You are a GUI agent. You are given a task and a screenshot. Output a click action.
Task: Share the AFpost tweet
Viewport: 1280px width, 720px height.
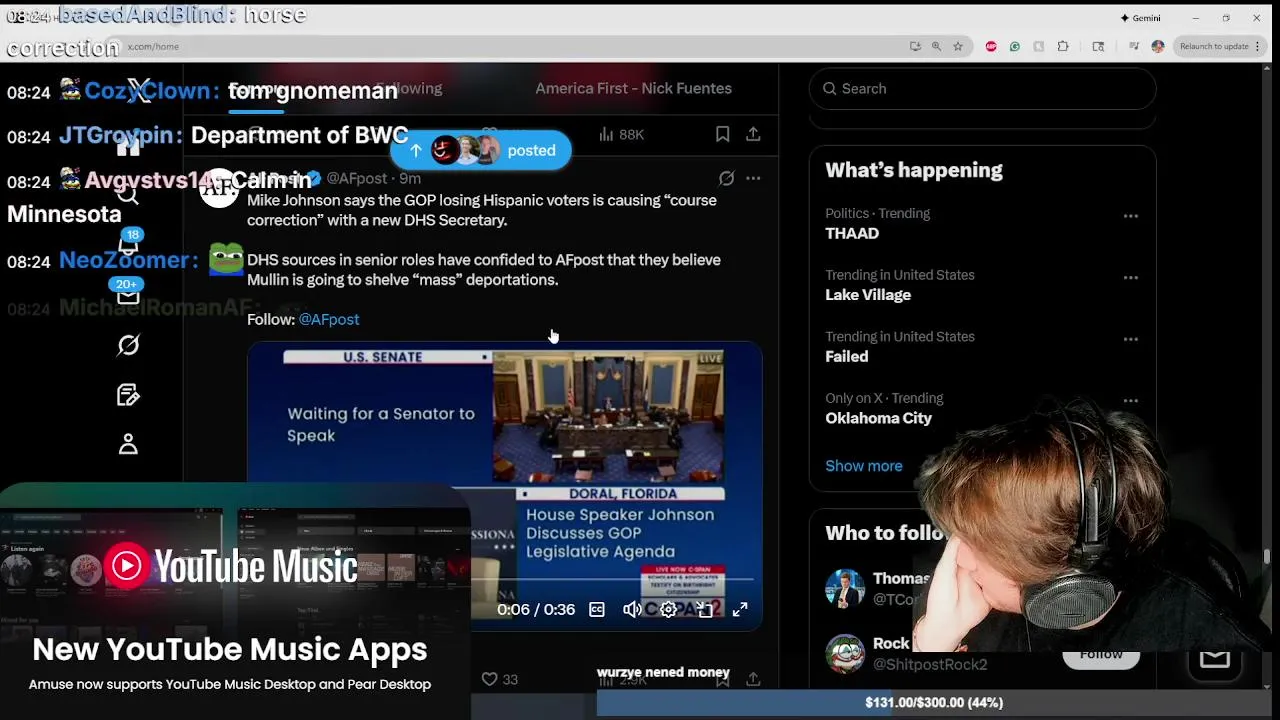point(753,679)
